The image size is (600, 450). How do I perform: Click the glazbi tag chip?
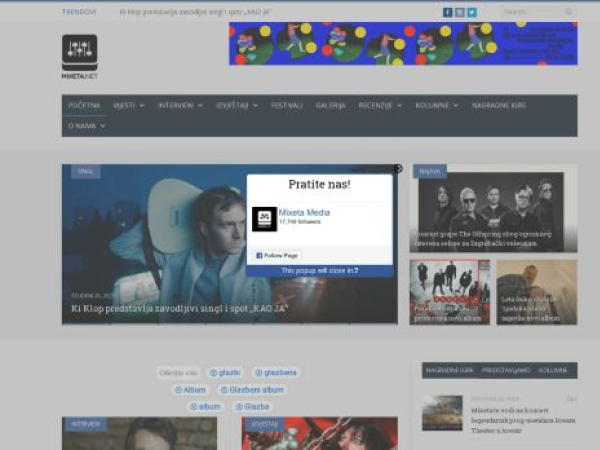225,373
